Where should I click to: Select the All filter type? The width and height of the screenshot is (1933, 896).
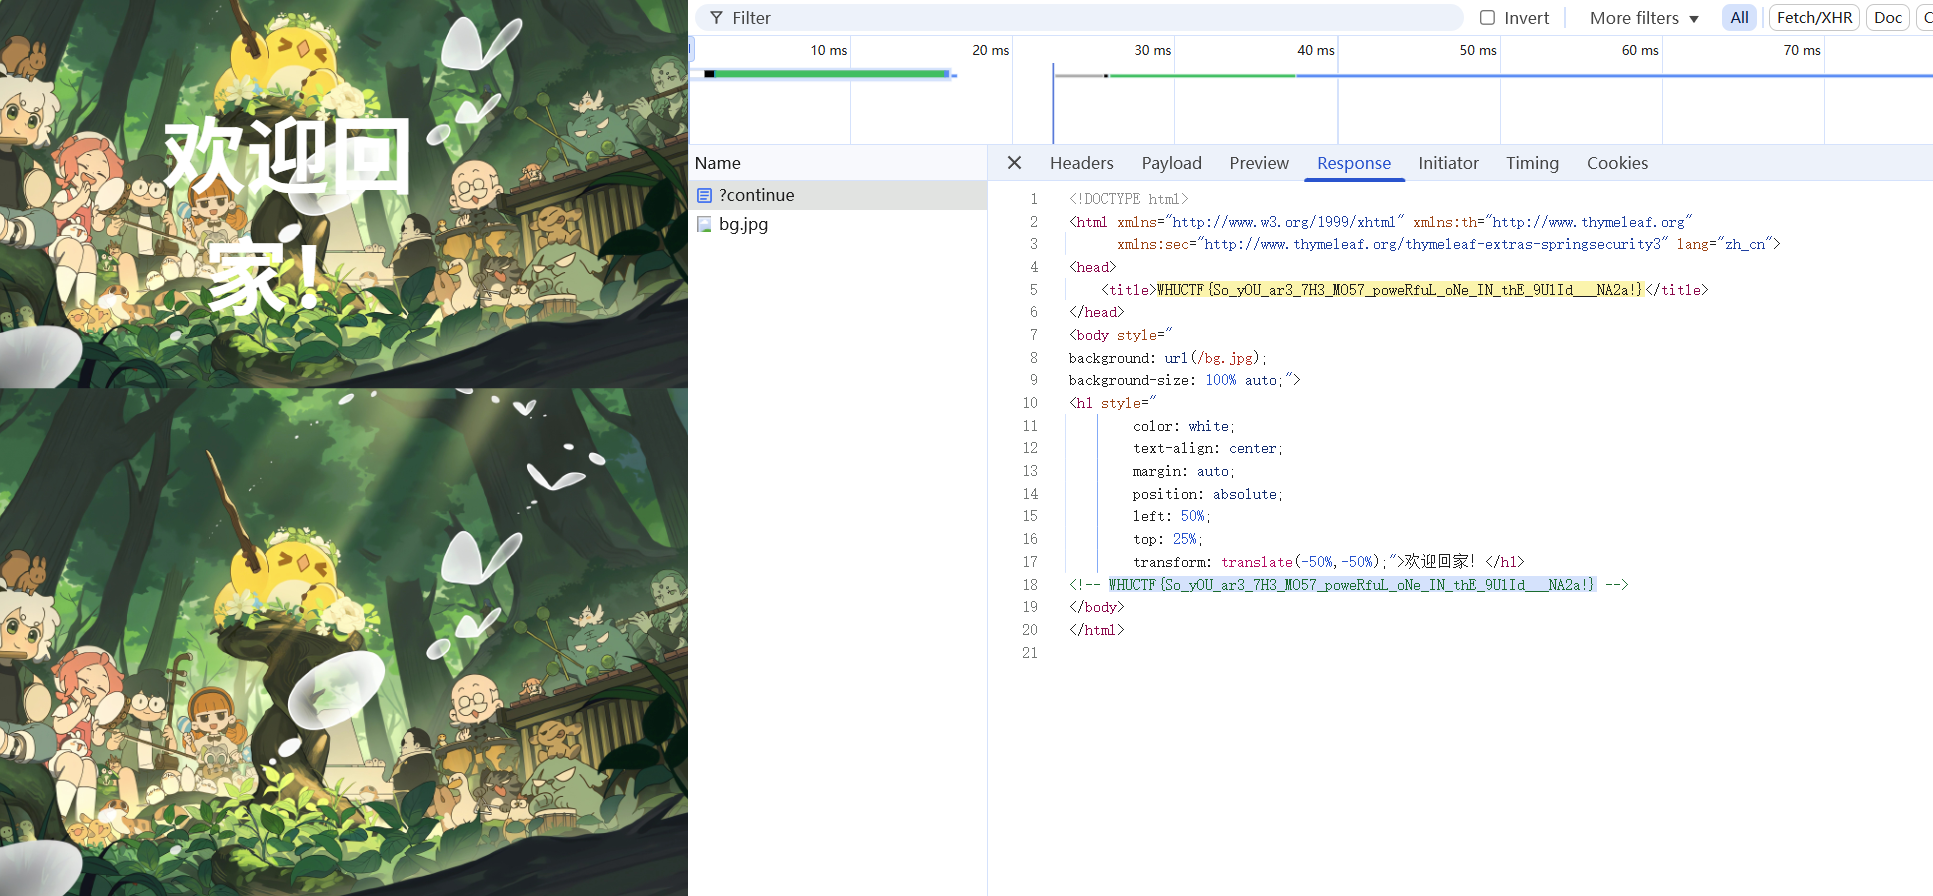pyautogui.click(x=1739, y=18)
